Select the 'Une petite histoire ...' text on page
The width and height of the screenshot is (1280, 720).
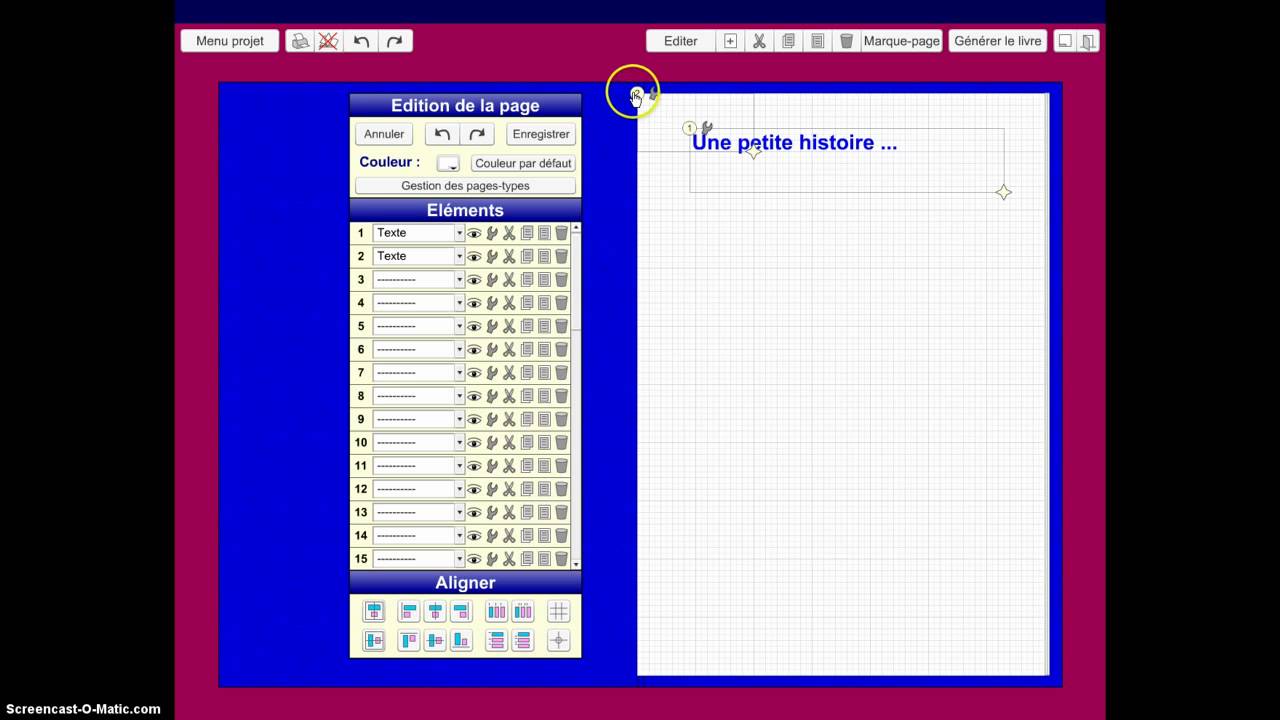pos(794,143)
